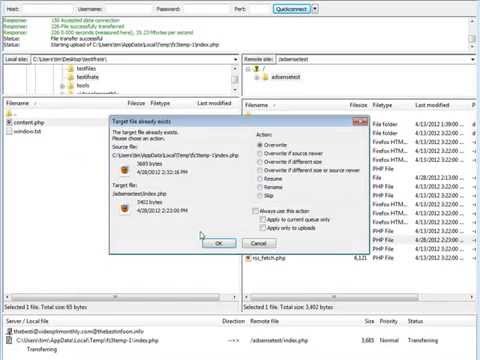The image size is (480, 360).
Task: Expand the adsensetest remote folder
Action: tap(257, 78)
